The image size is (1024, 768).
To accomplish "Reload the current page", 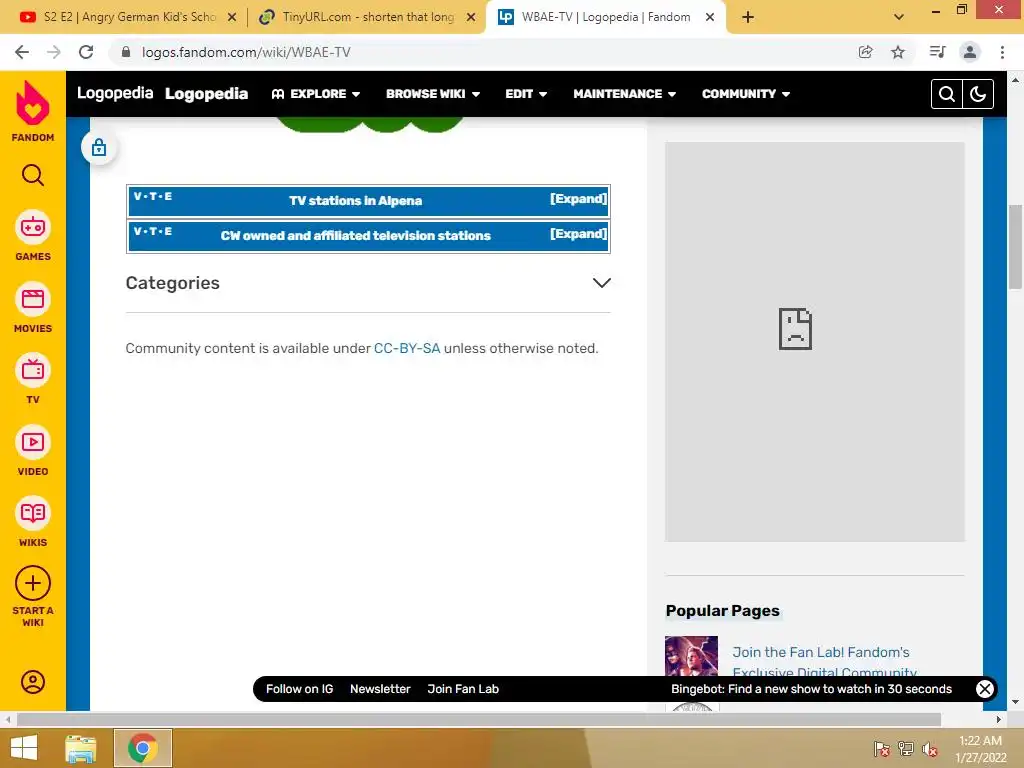I will [x=86, y=52].
